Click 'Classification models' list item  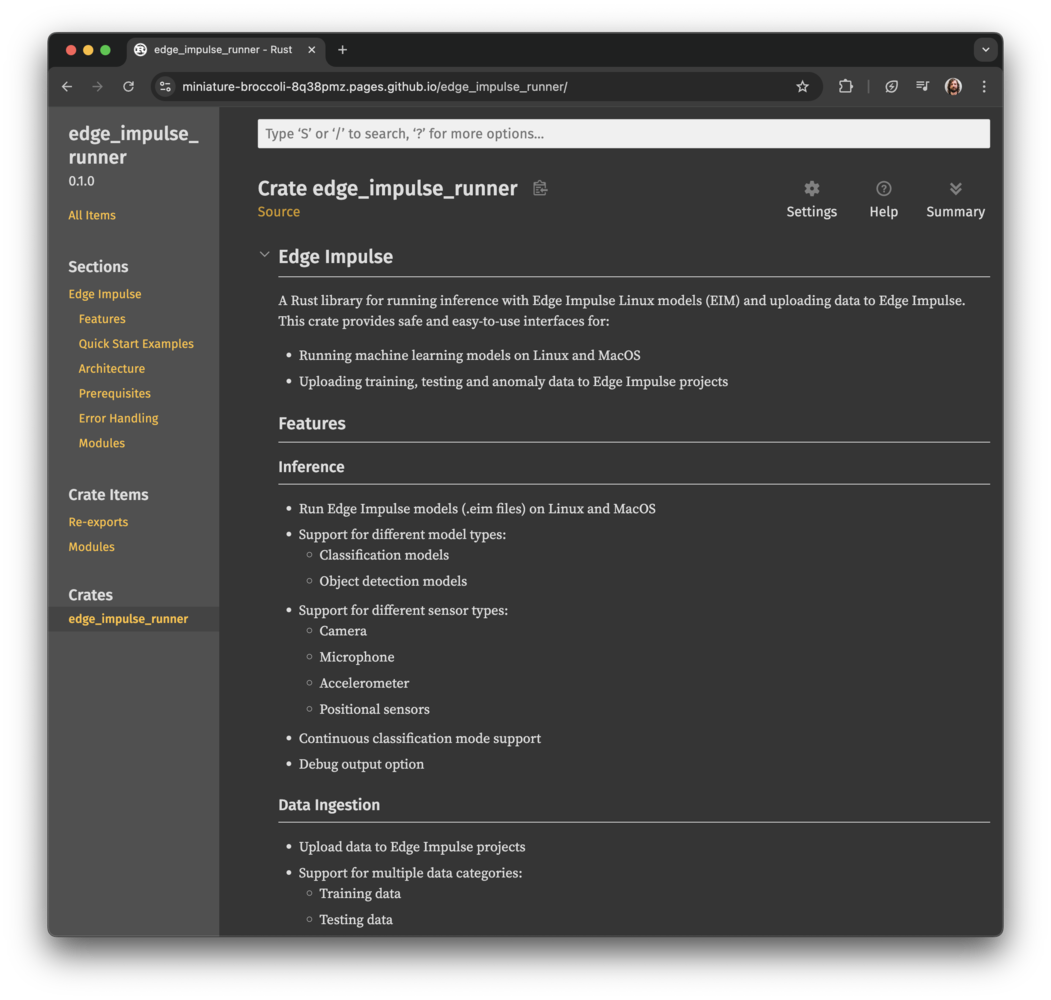click(x=384, y=555)
